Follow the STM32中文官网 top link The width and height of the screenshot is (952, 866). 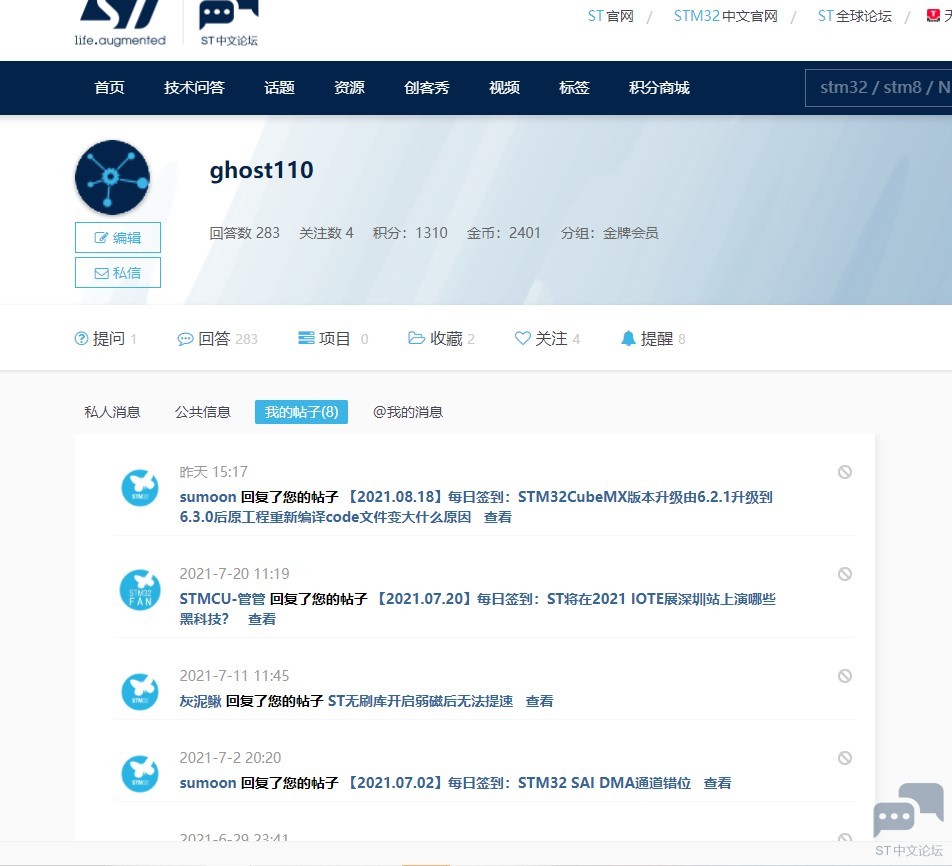click(x=726, y=16)
